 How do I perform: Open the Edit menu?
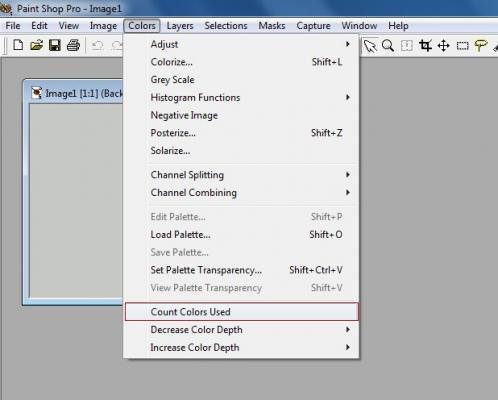click(39, 26)
